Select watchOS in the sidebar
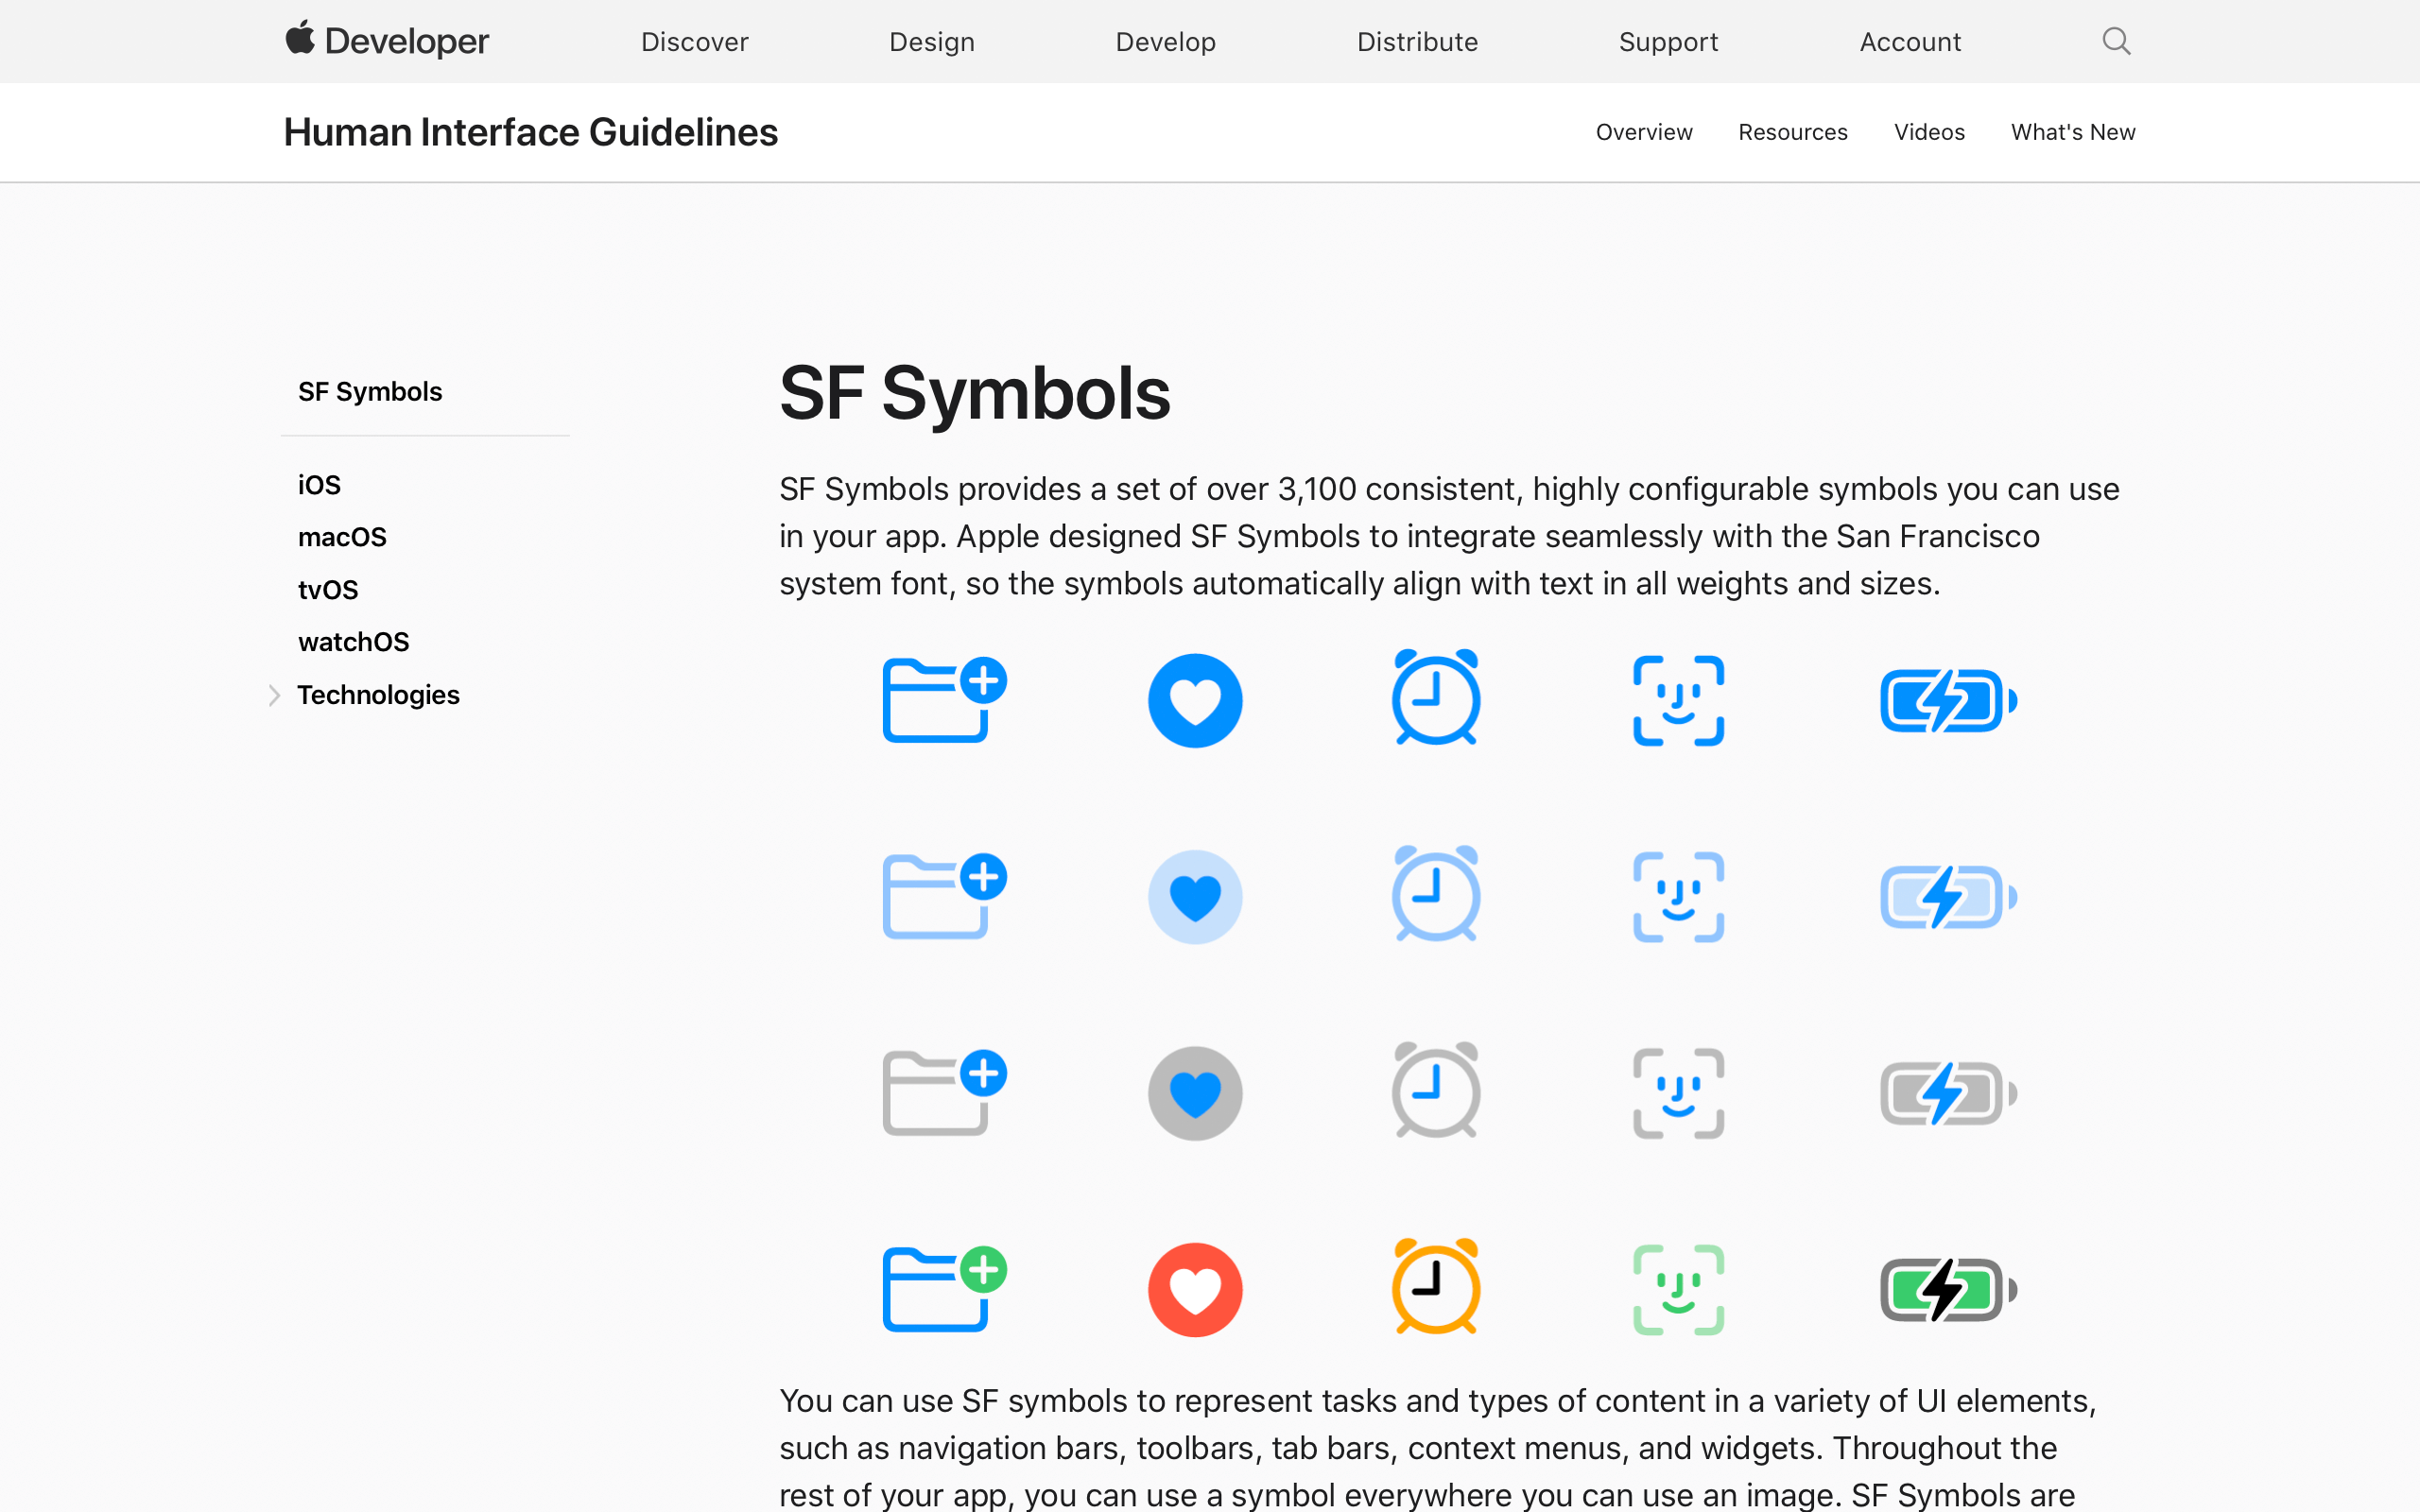Screen dimensions: 2420x1512 pos(352,641)
